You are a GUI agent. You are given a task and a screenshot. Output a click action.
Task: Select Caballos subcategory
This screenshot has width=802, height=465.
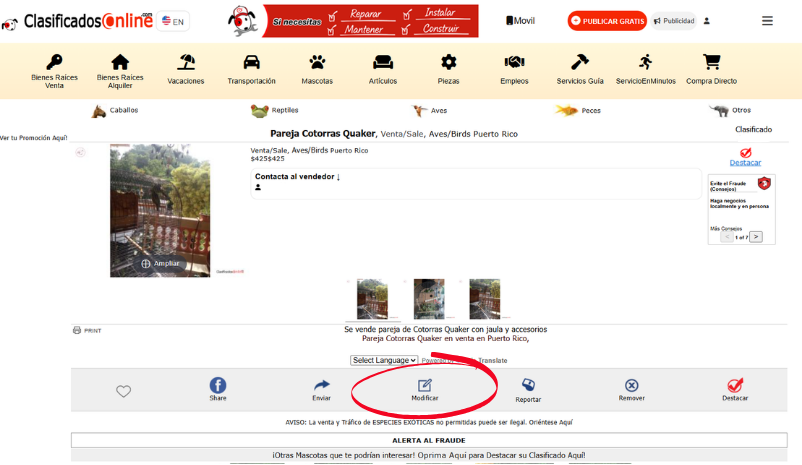click(115, 110)
